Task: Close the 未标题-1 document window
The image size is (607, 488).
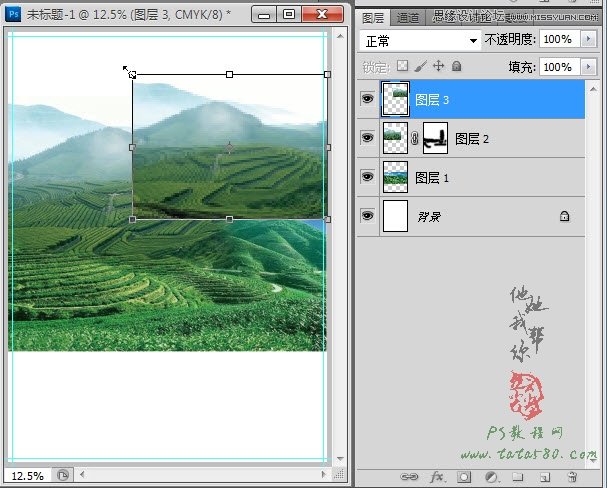Action: [x=322, y=15]
